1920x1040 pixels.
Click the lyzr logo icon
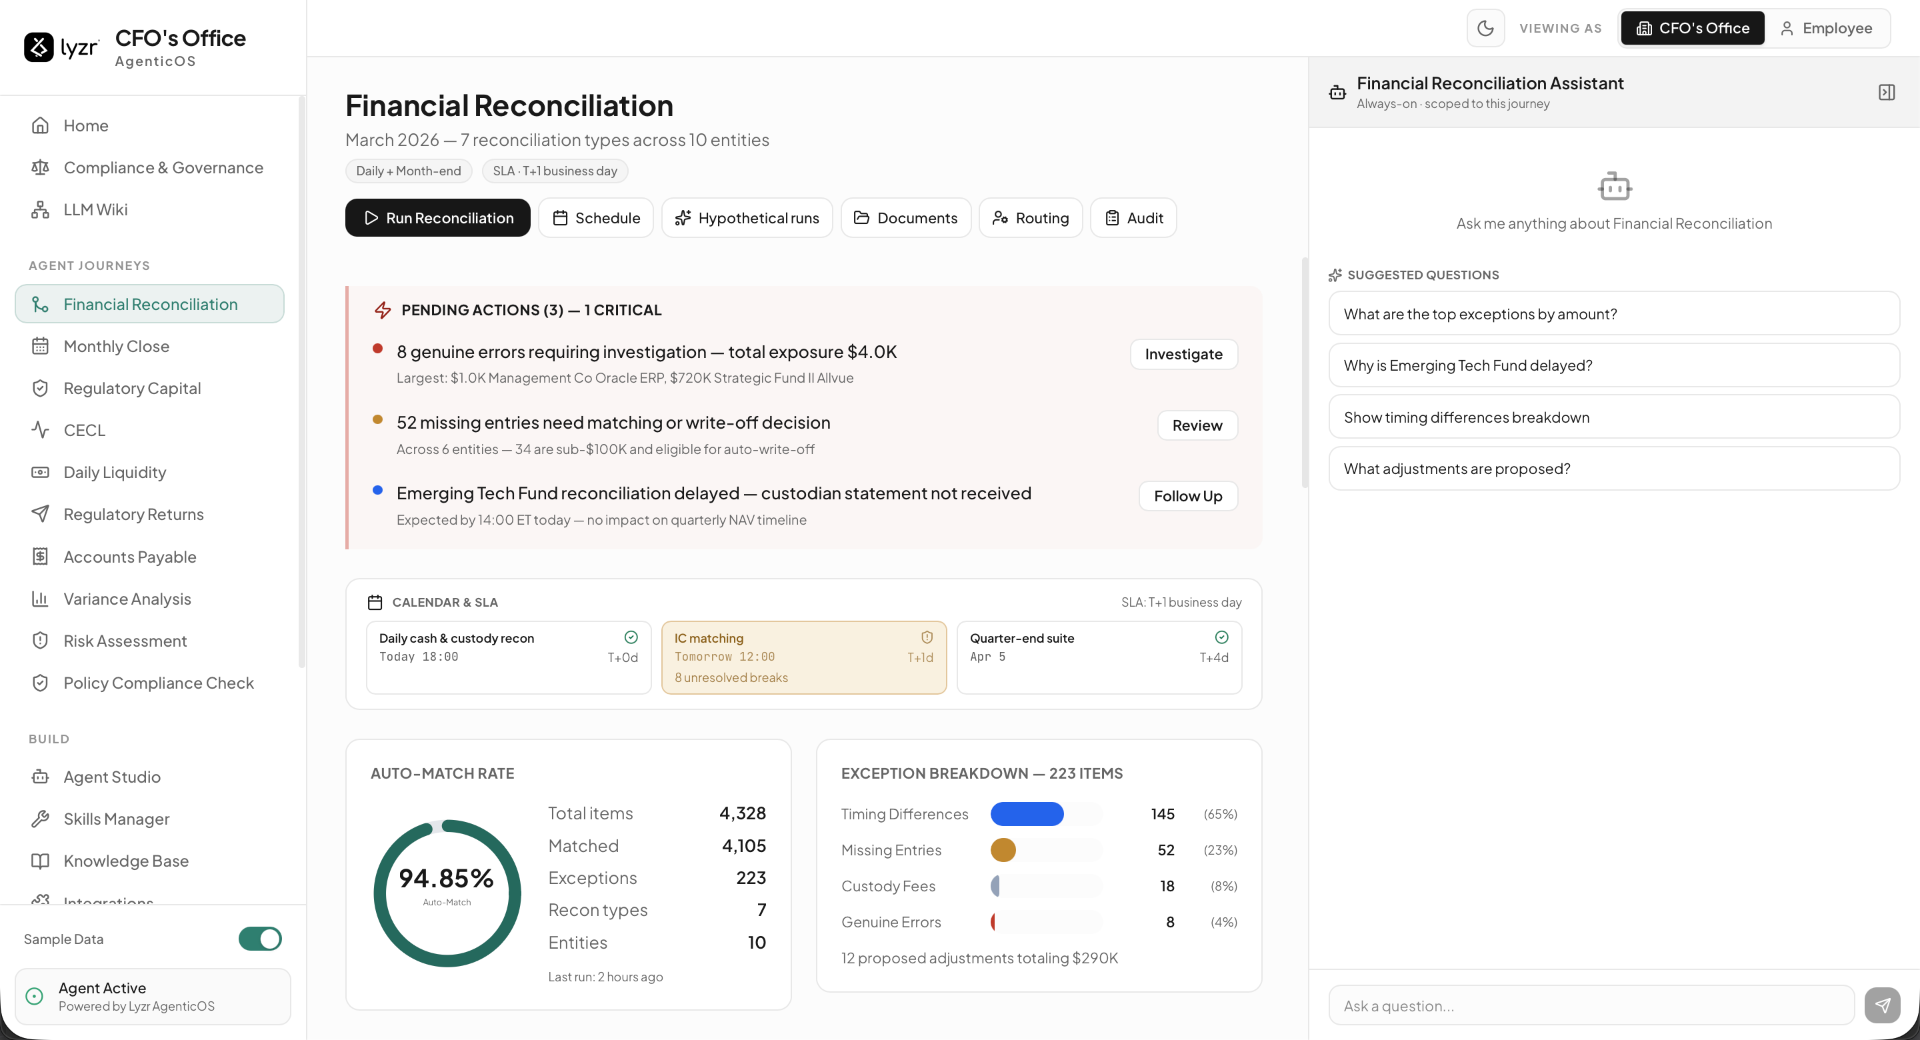coord(39,47)
